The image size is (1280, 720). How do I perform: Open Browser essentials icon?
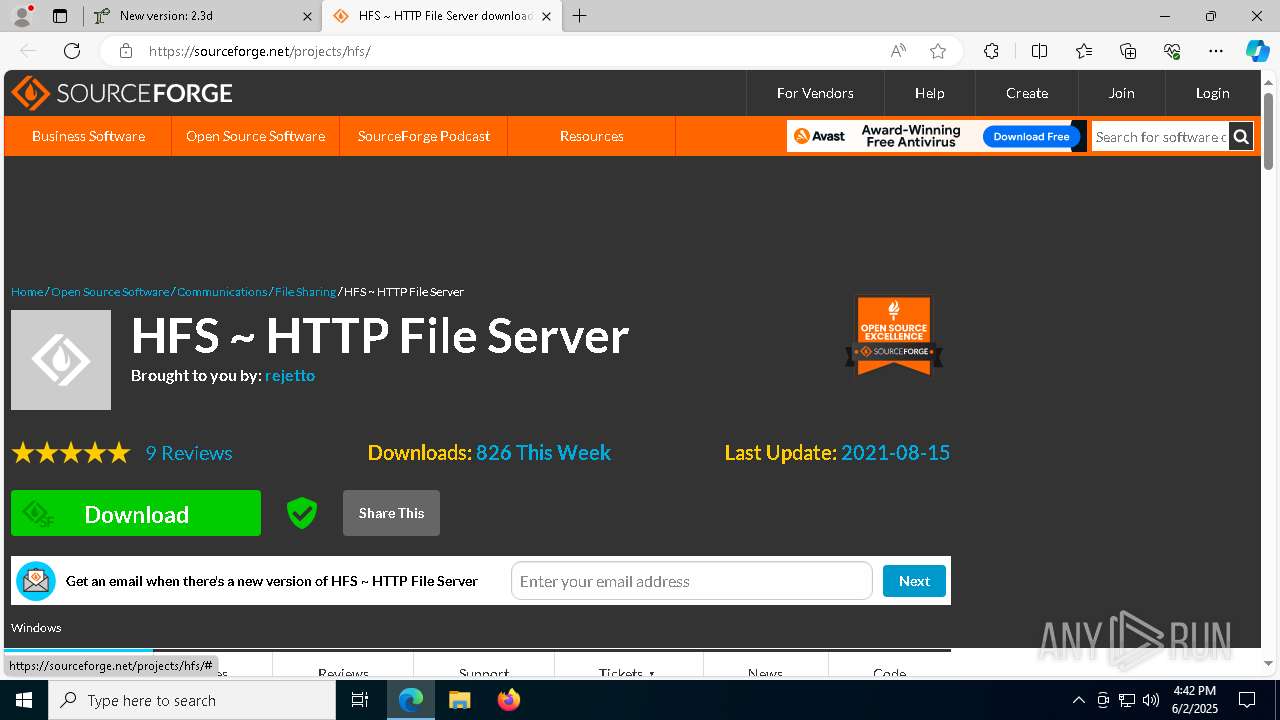coord(1172,51)
